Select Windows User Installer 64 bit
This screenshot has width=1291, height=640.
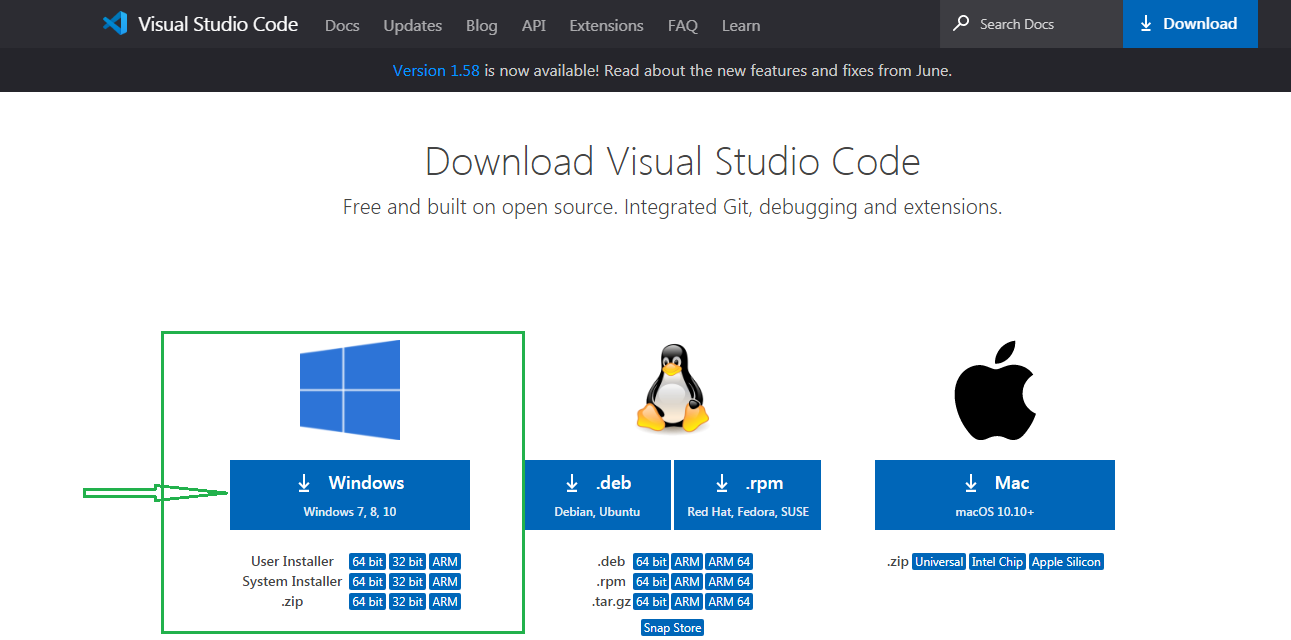[x=368, y=562]
